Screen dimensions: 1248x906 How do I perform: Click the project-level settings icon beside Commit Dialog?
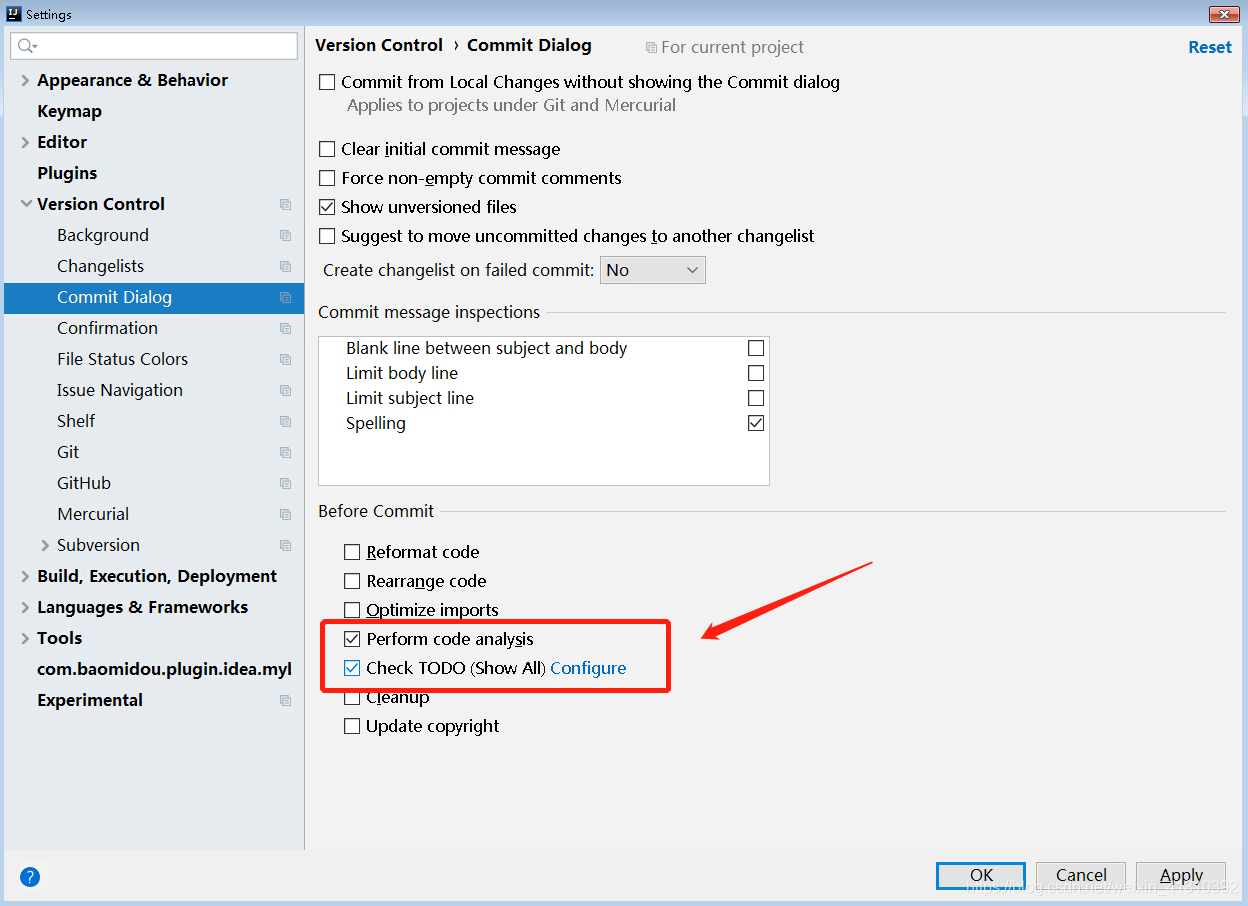coord(286,297)
